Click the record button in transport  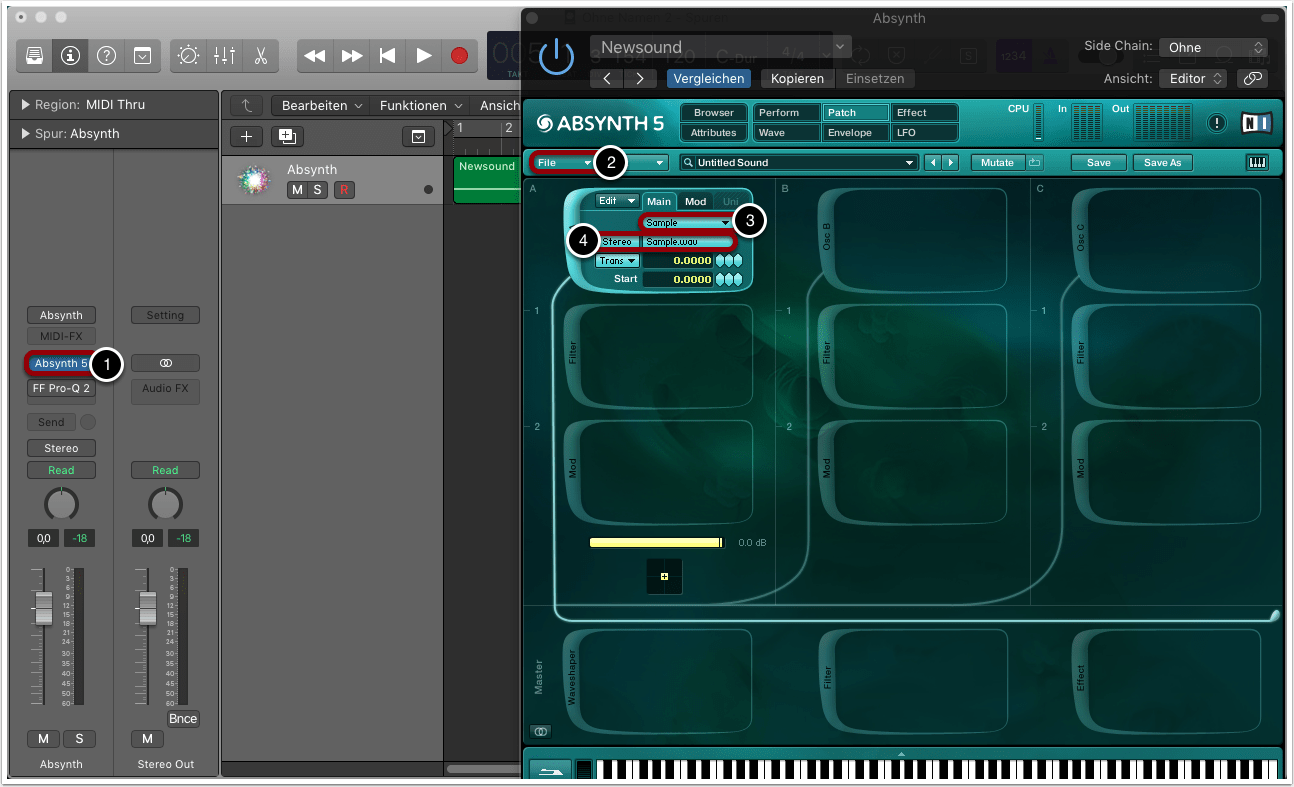459,56
